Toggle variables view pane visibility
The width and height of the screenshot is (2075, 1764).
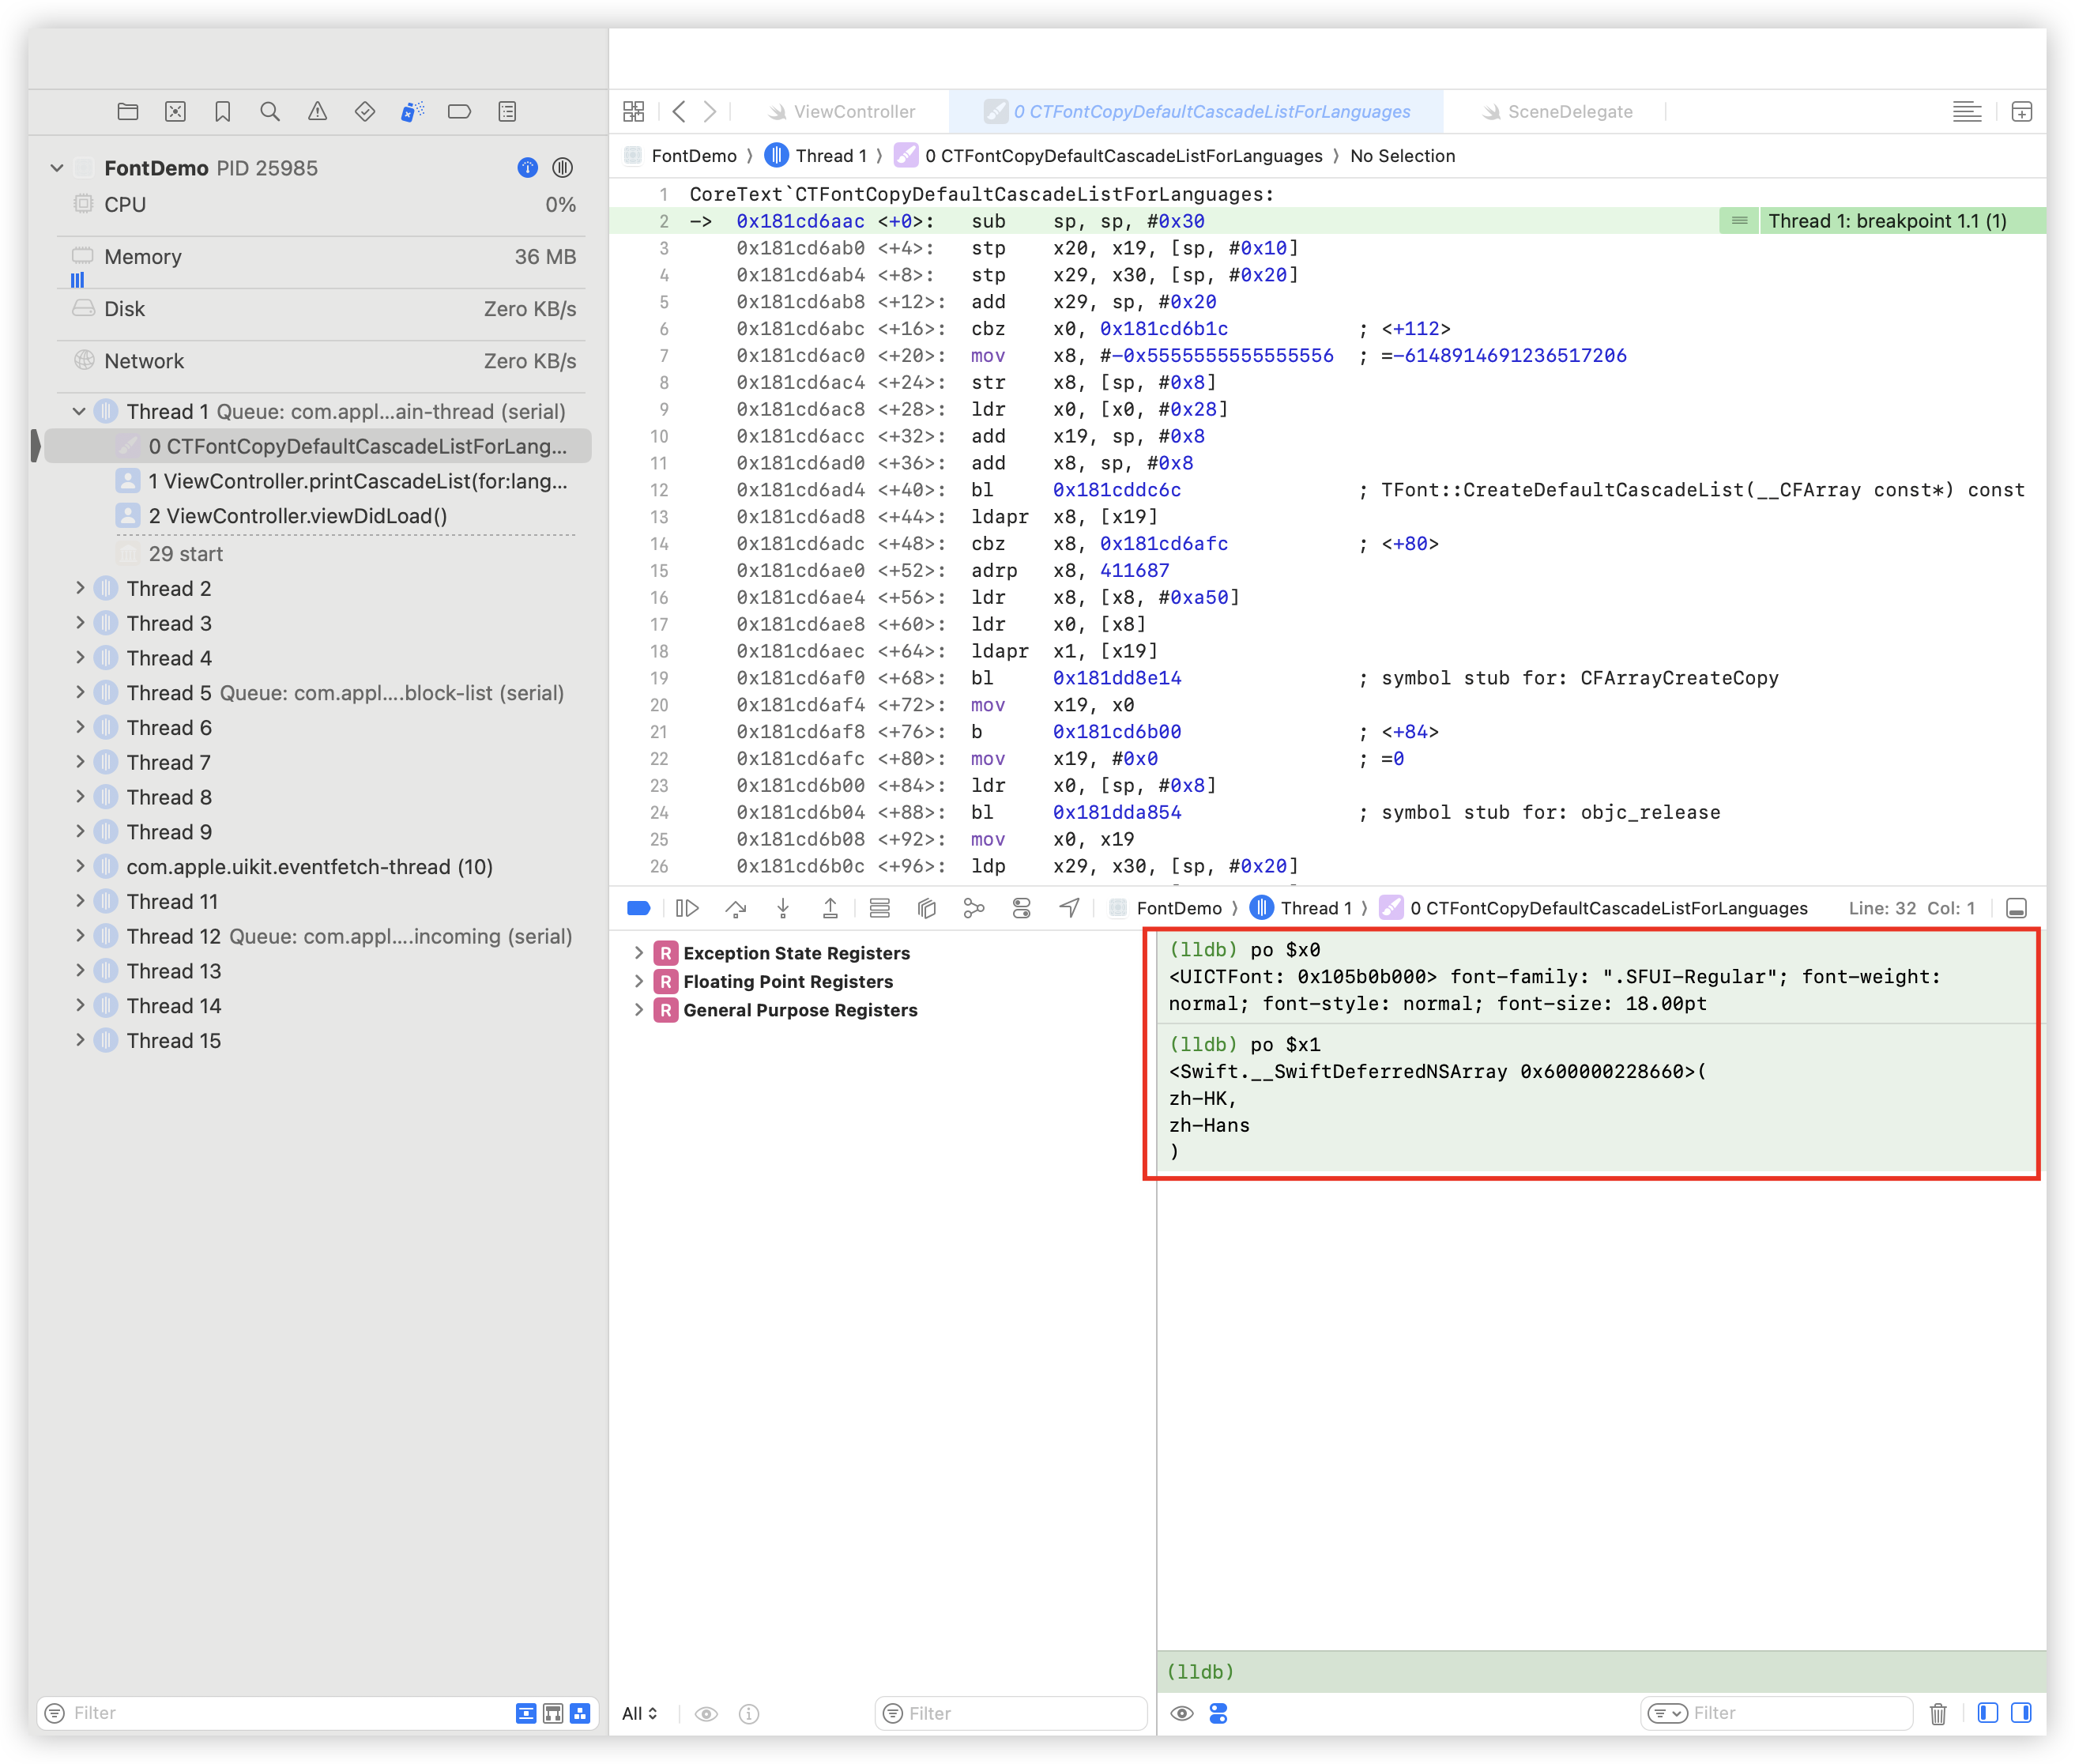tap(1988, 1713)
